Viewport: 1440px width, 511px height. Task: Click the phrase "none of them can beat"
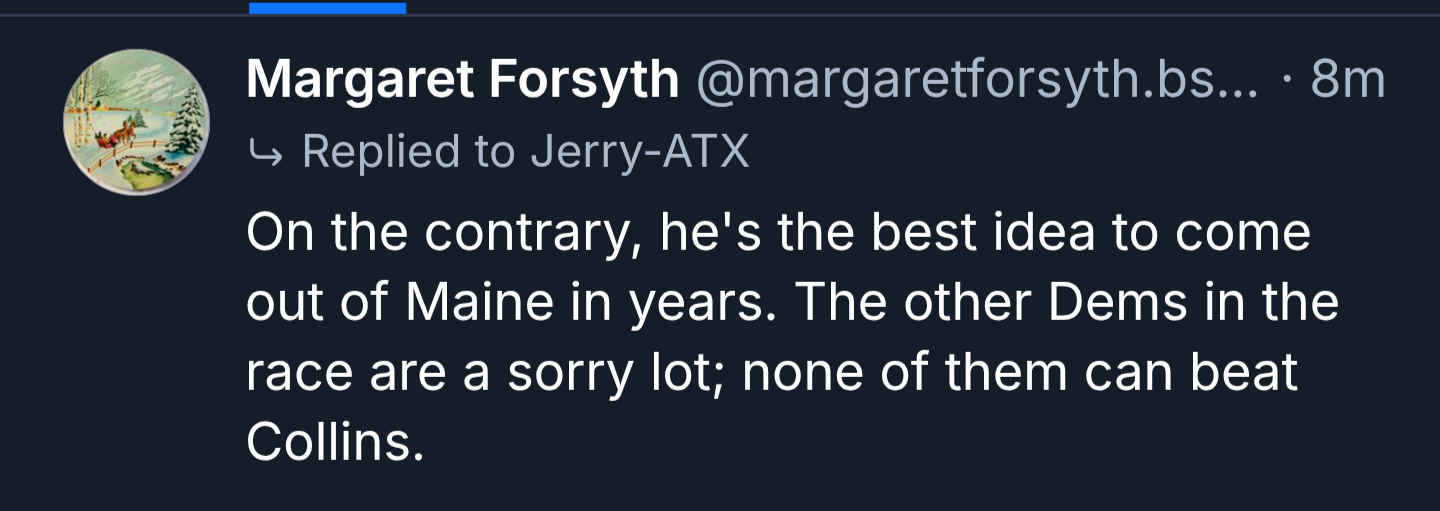click(1020, 372)
